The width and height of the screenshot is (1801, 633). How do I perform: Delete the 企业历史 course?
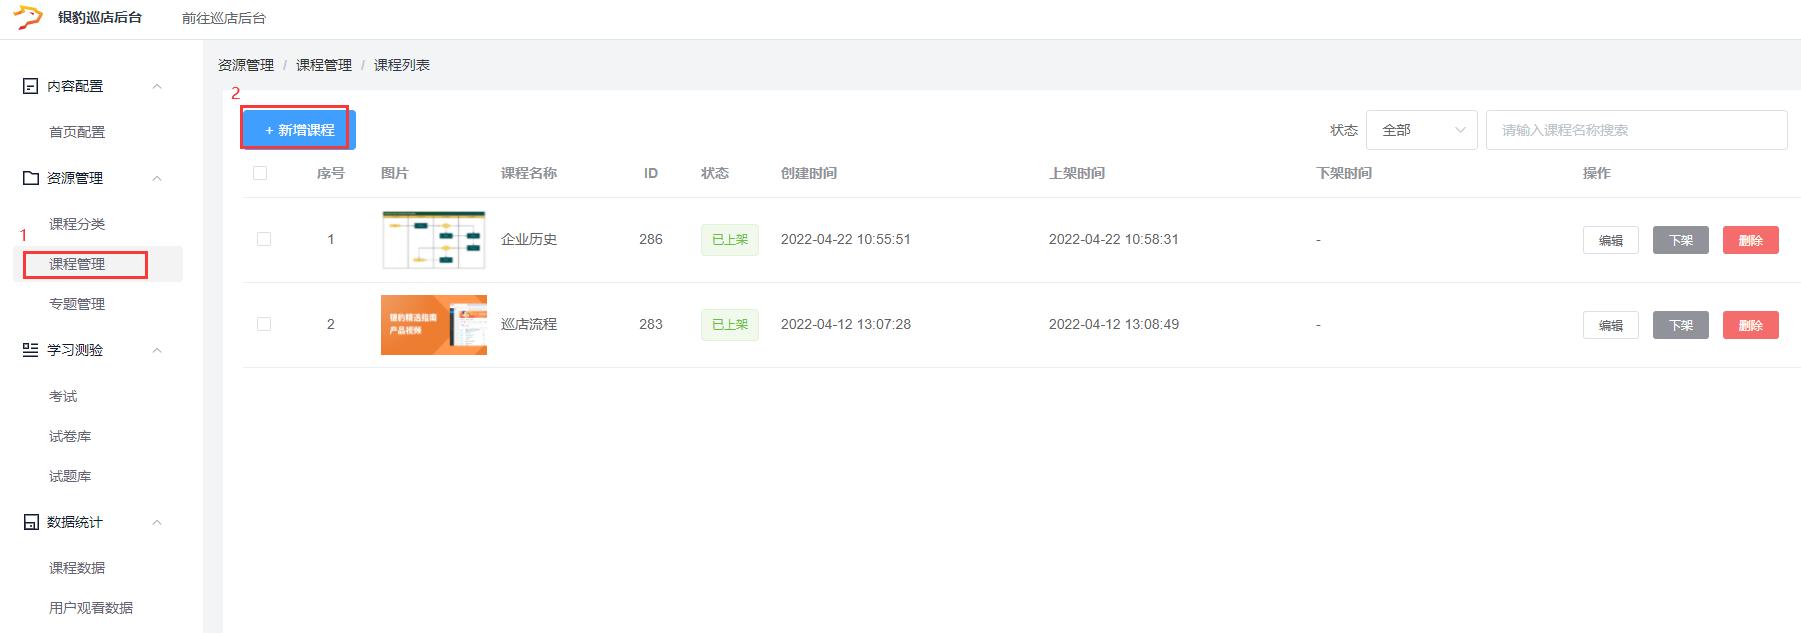pos(1750,240)
